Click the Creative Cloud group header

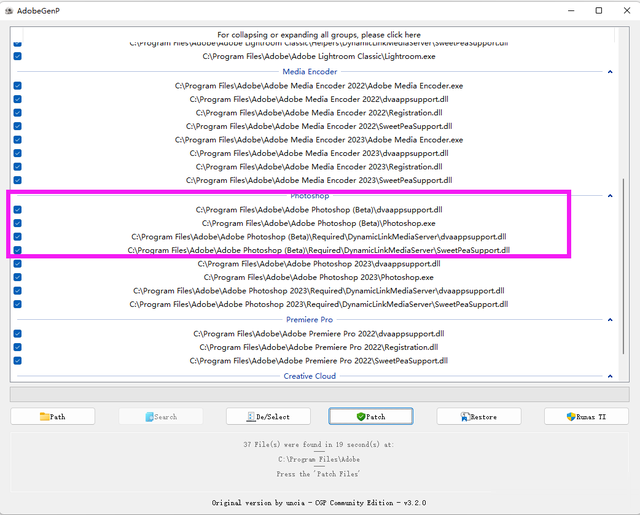point(310,376)
